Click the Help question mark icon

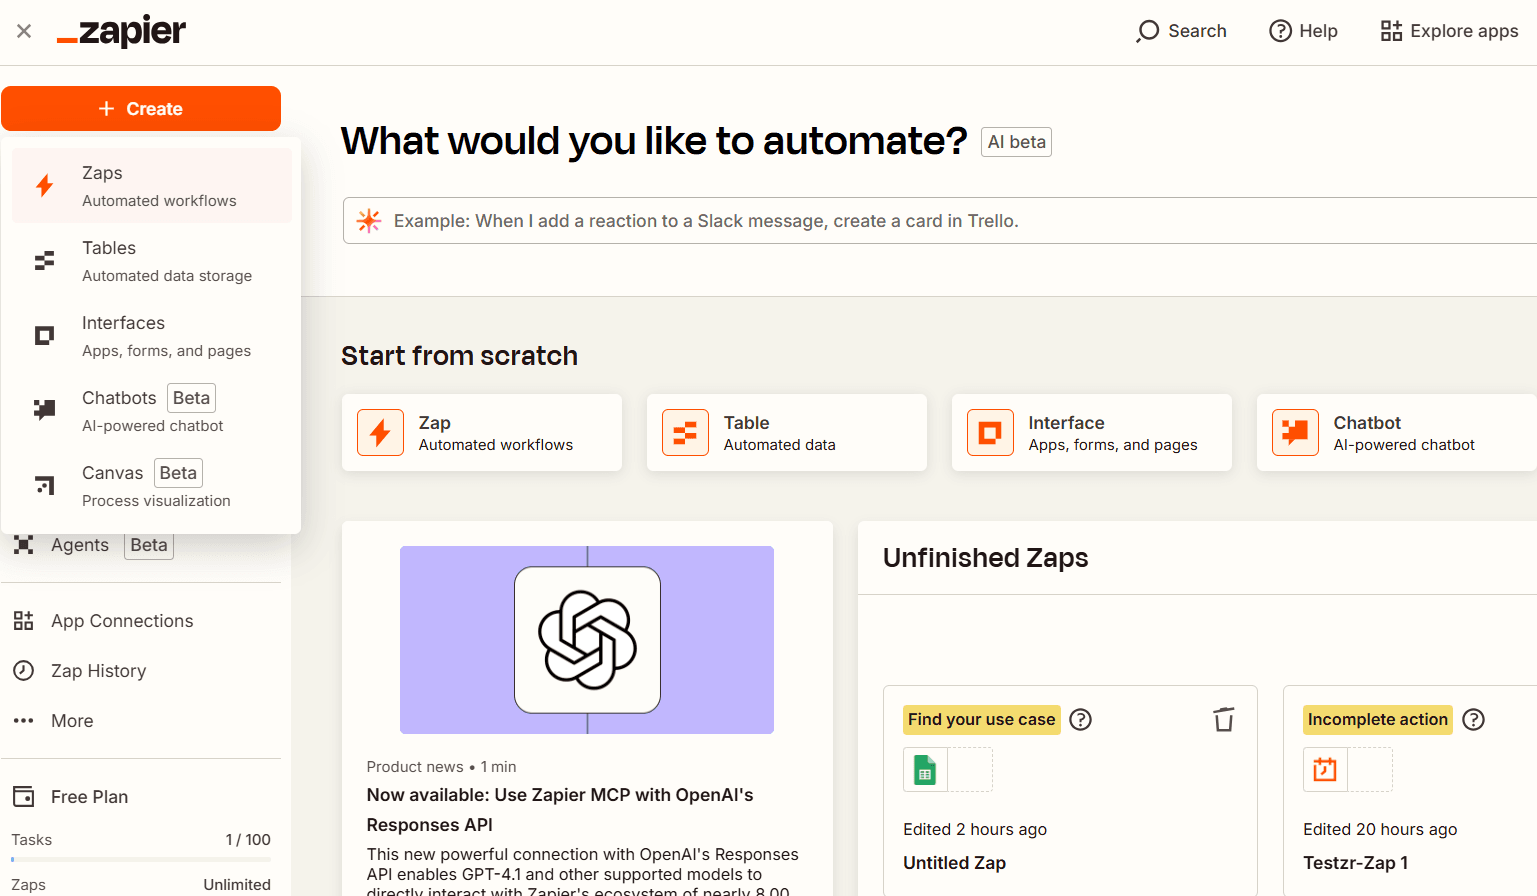(1280, 31)
